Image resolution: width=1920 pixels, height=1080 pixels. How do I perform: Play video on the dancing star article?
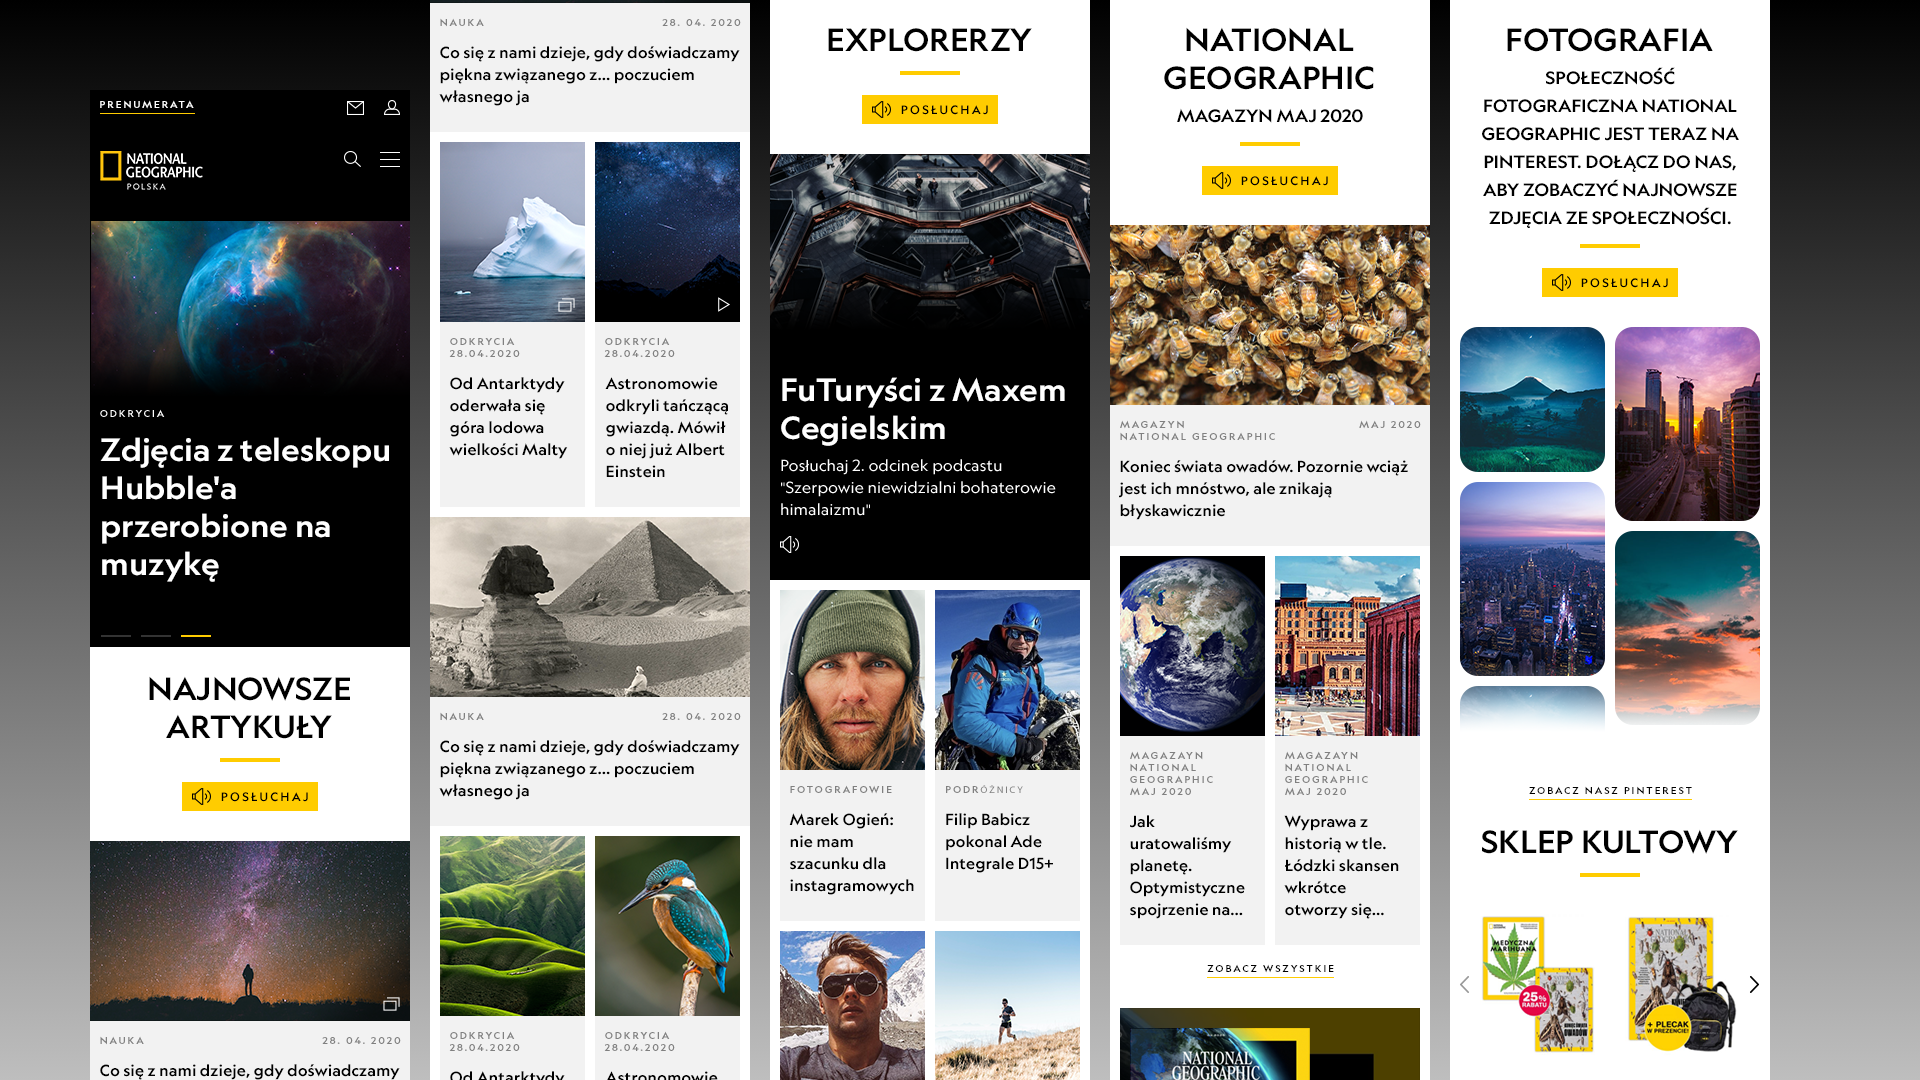[x=723, y=304]
